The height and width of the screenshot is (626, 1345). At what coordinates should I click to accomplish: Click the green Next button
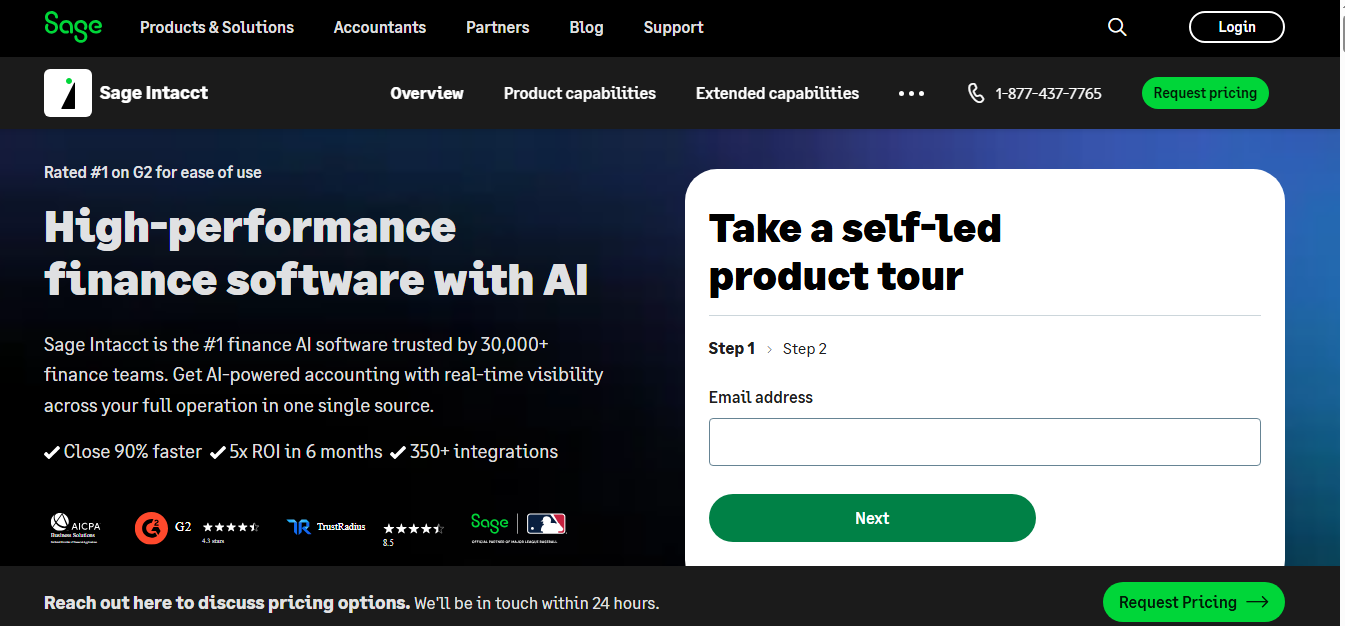pos(872,518)
